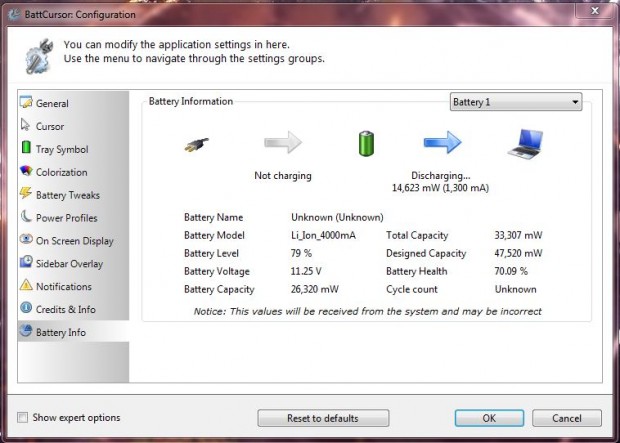Click Reset to defaults button

coord(323,418)
